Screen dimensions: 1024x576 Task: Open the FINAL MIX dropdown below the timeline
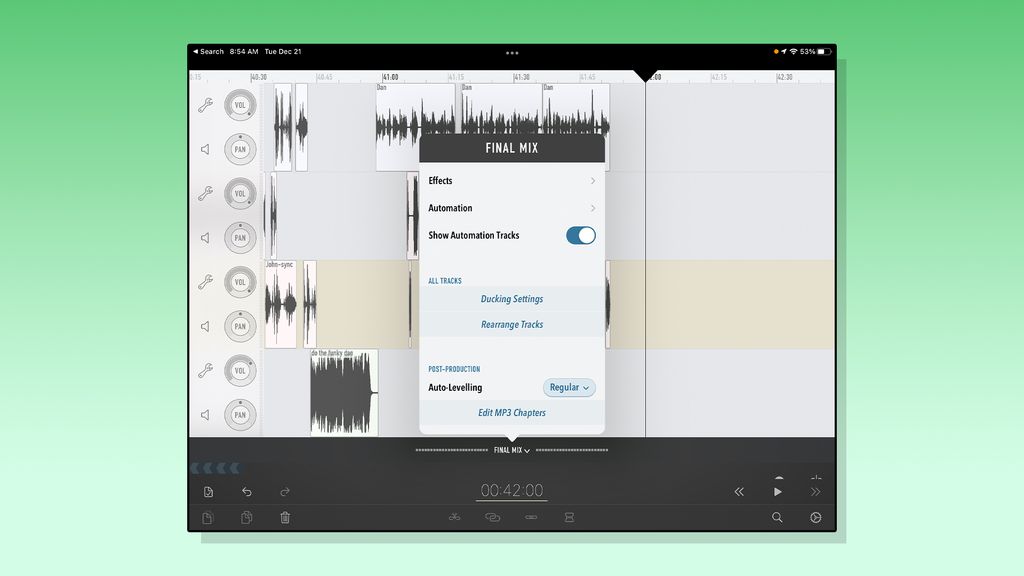(511, 450)
